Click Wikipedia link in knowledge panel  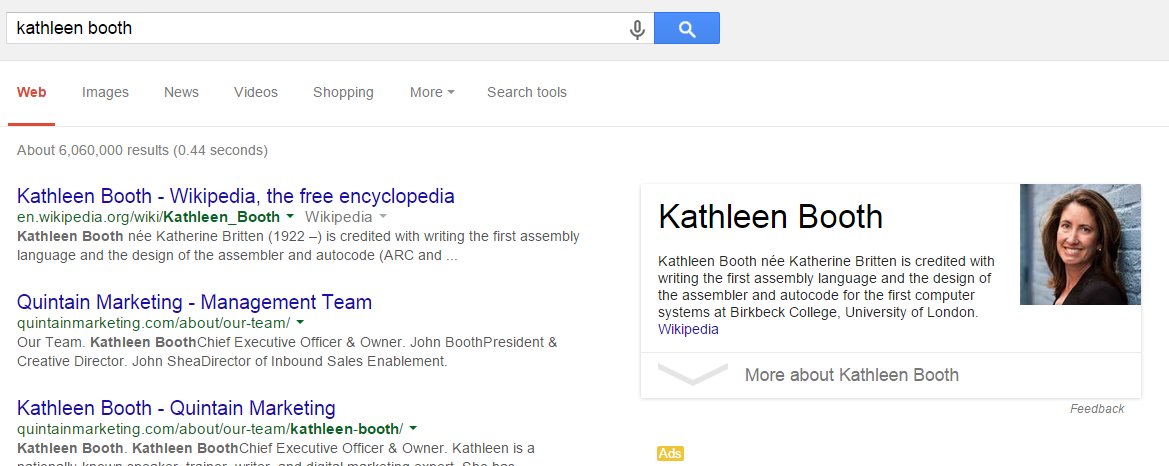[688, 329]
